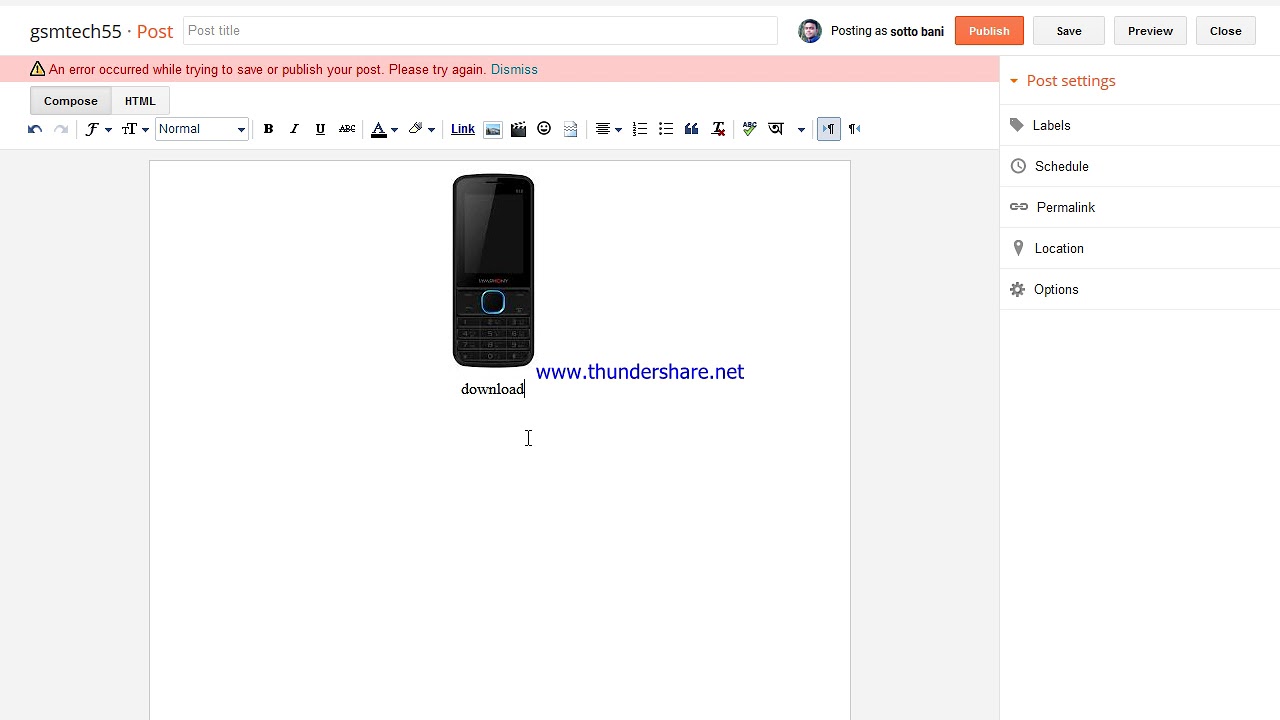The image size is (1280, 720).
Task: Collapse the Post settings panel
Action: click(1062, 81)
